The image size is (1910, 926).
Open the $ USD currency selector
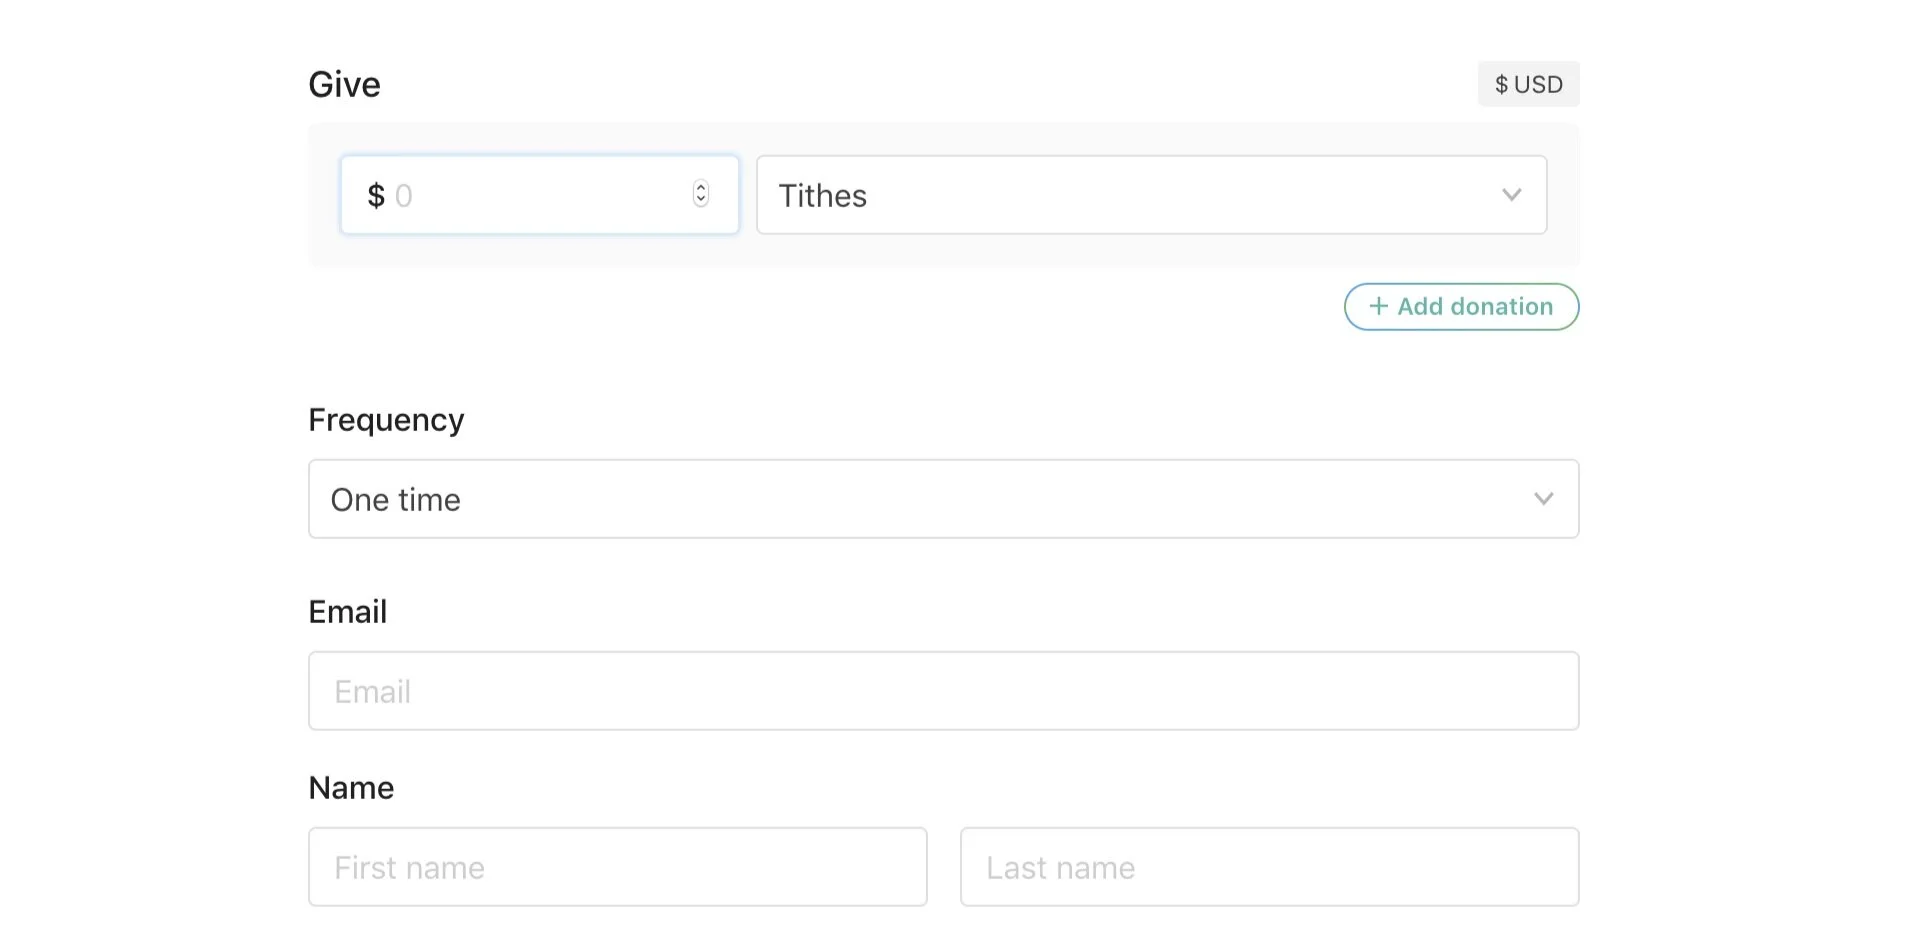[x=1528, y=84]
